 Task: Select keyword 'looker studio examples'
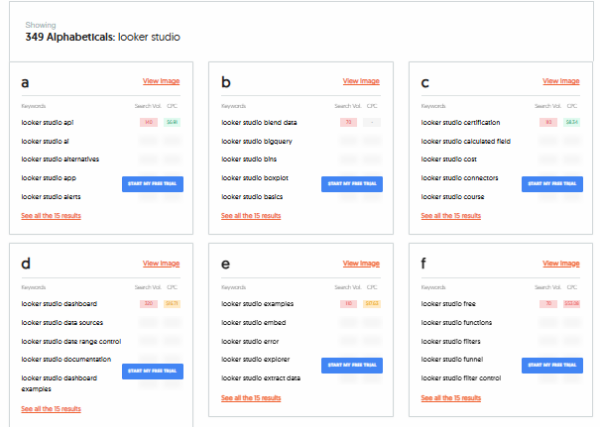pyautogui.click(x=257, y=304)
